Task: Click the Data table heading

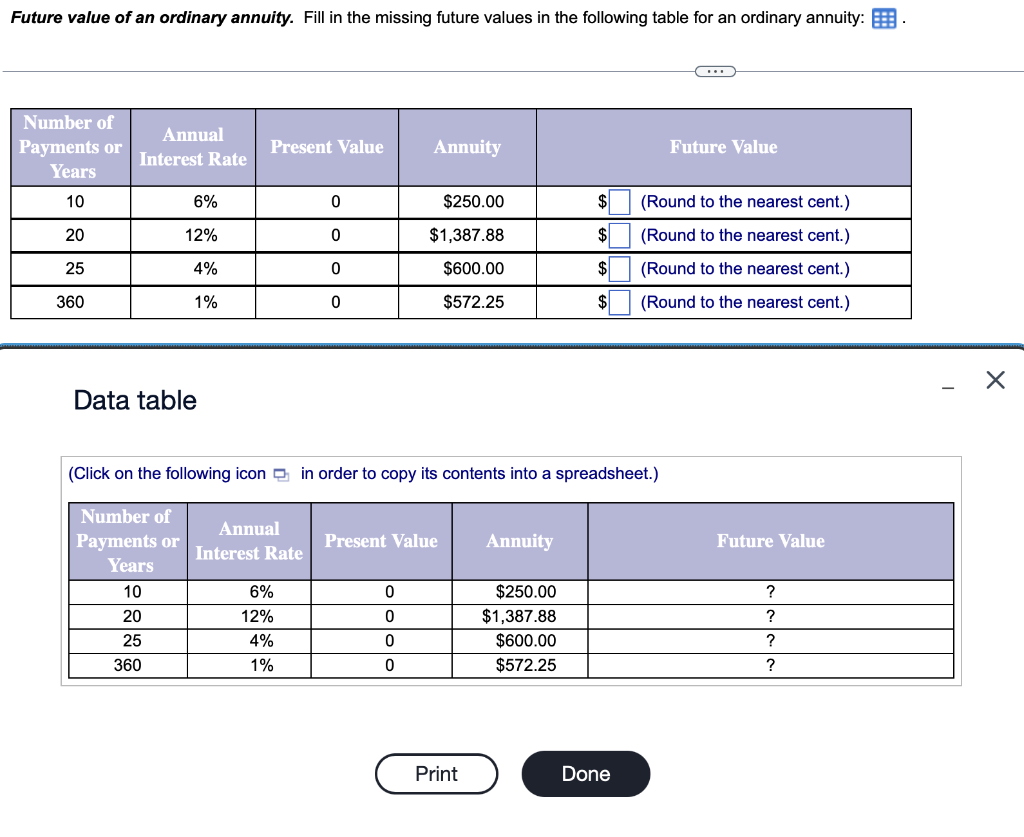Action: click(x=135, y=400)
